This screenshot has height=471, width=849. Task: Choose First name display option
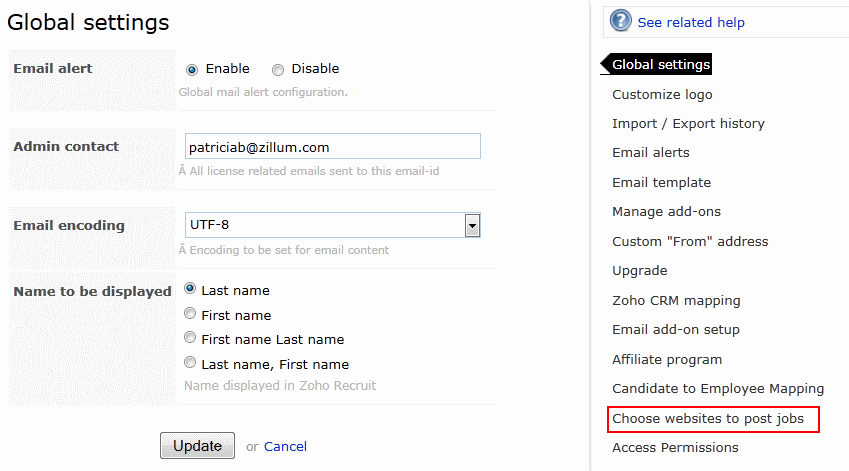tap(190, 314)
